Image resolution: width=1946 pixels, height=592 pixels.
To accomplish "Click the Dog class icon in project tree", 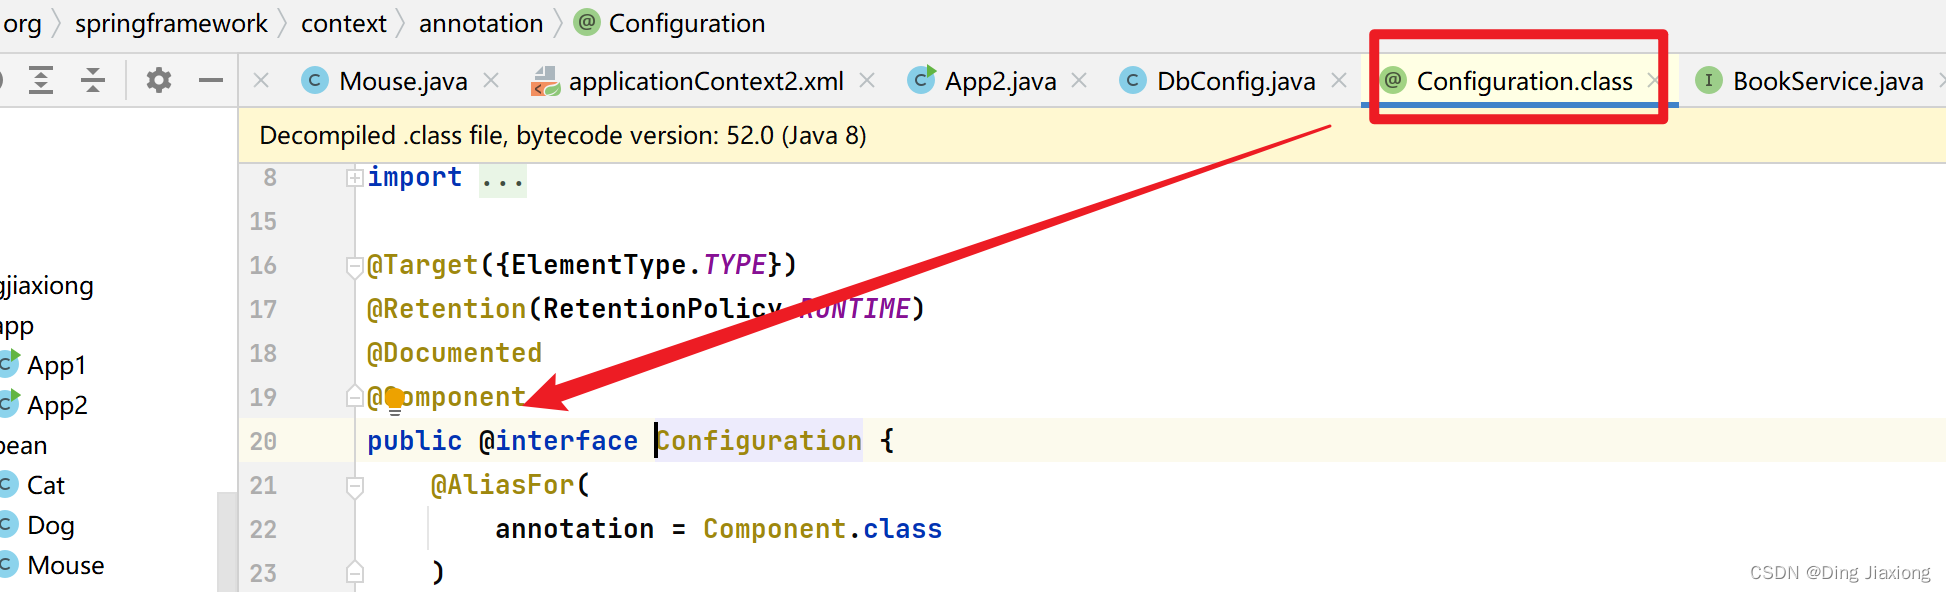I will click(x=8, y=525).
